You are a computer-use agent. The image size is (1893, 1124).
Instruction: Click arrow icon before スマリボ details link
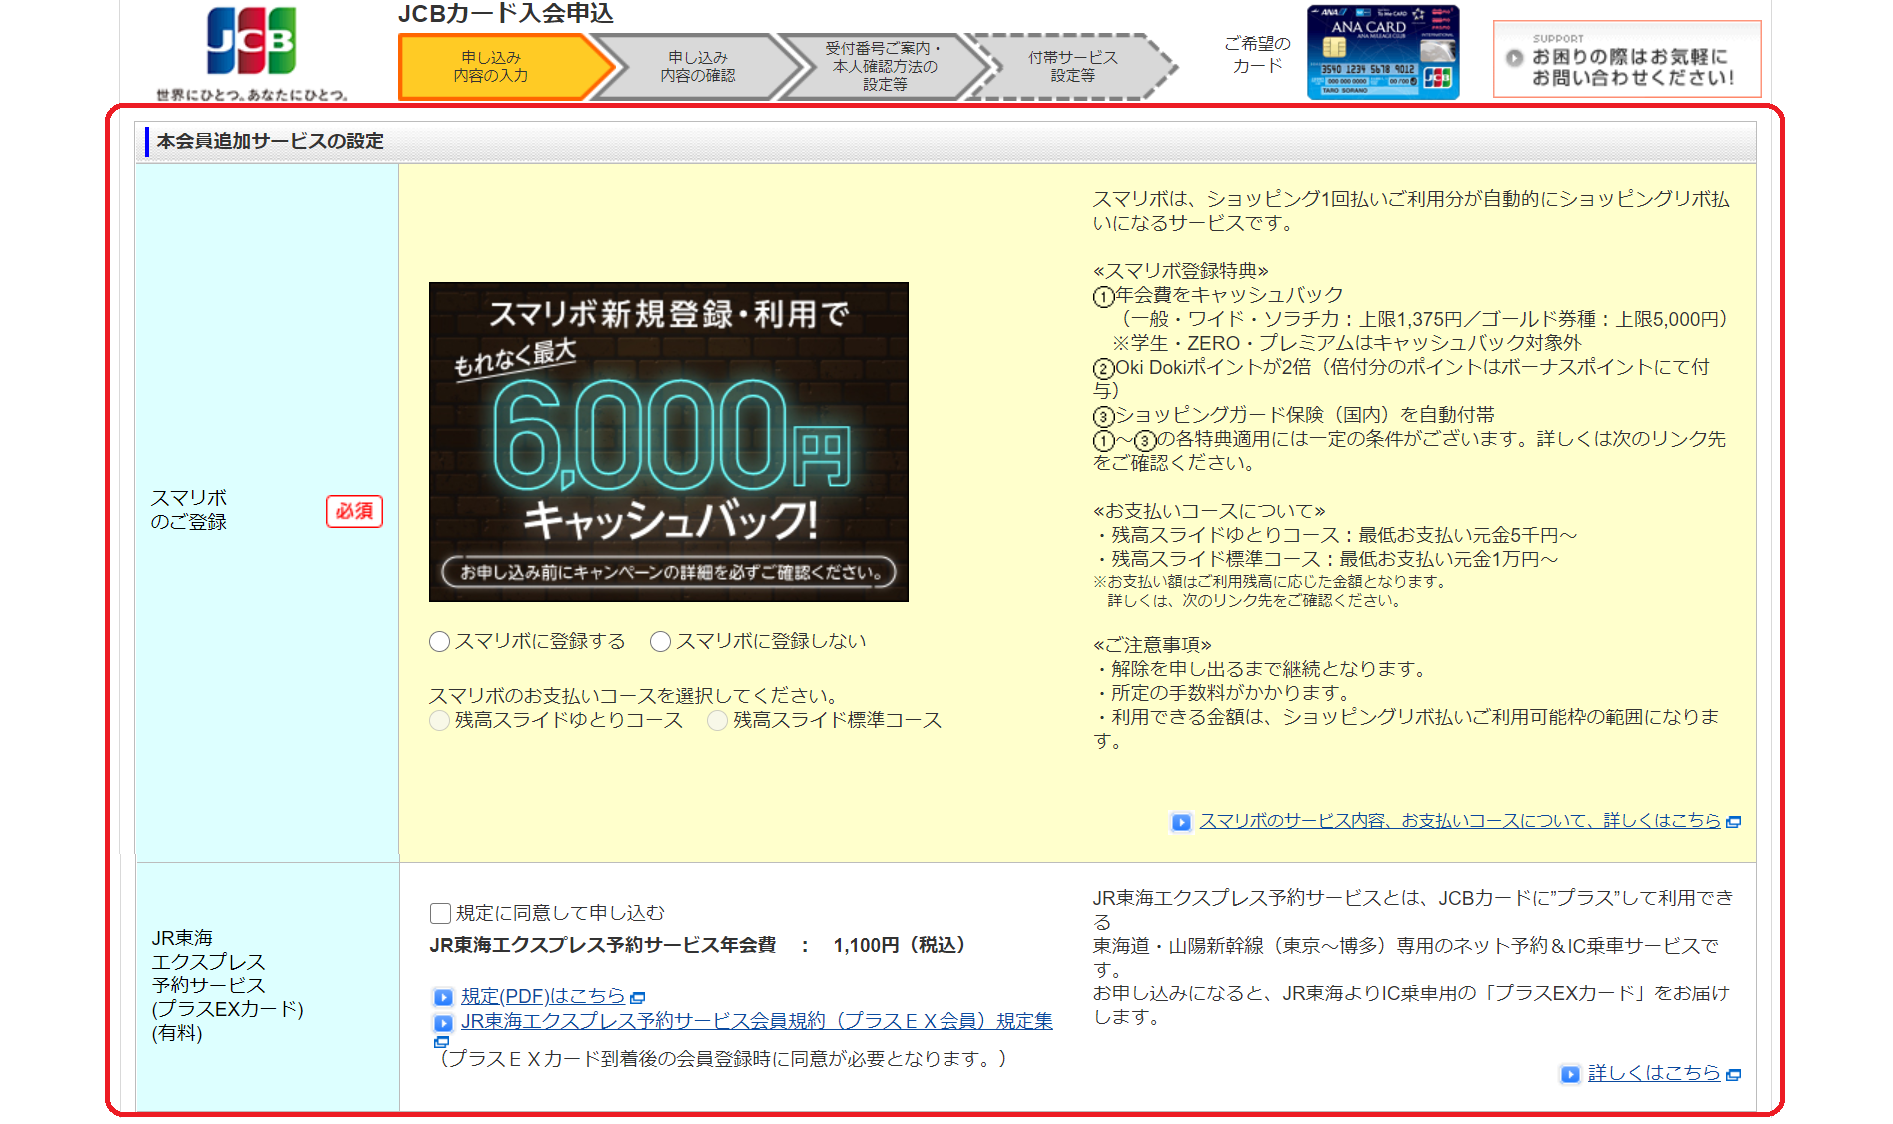coord(1181,822)
